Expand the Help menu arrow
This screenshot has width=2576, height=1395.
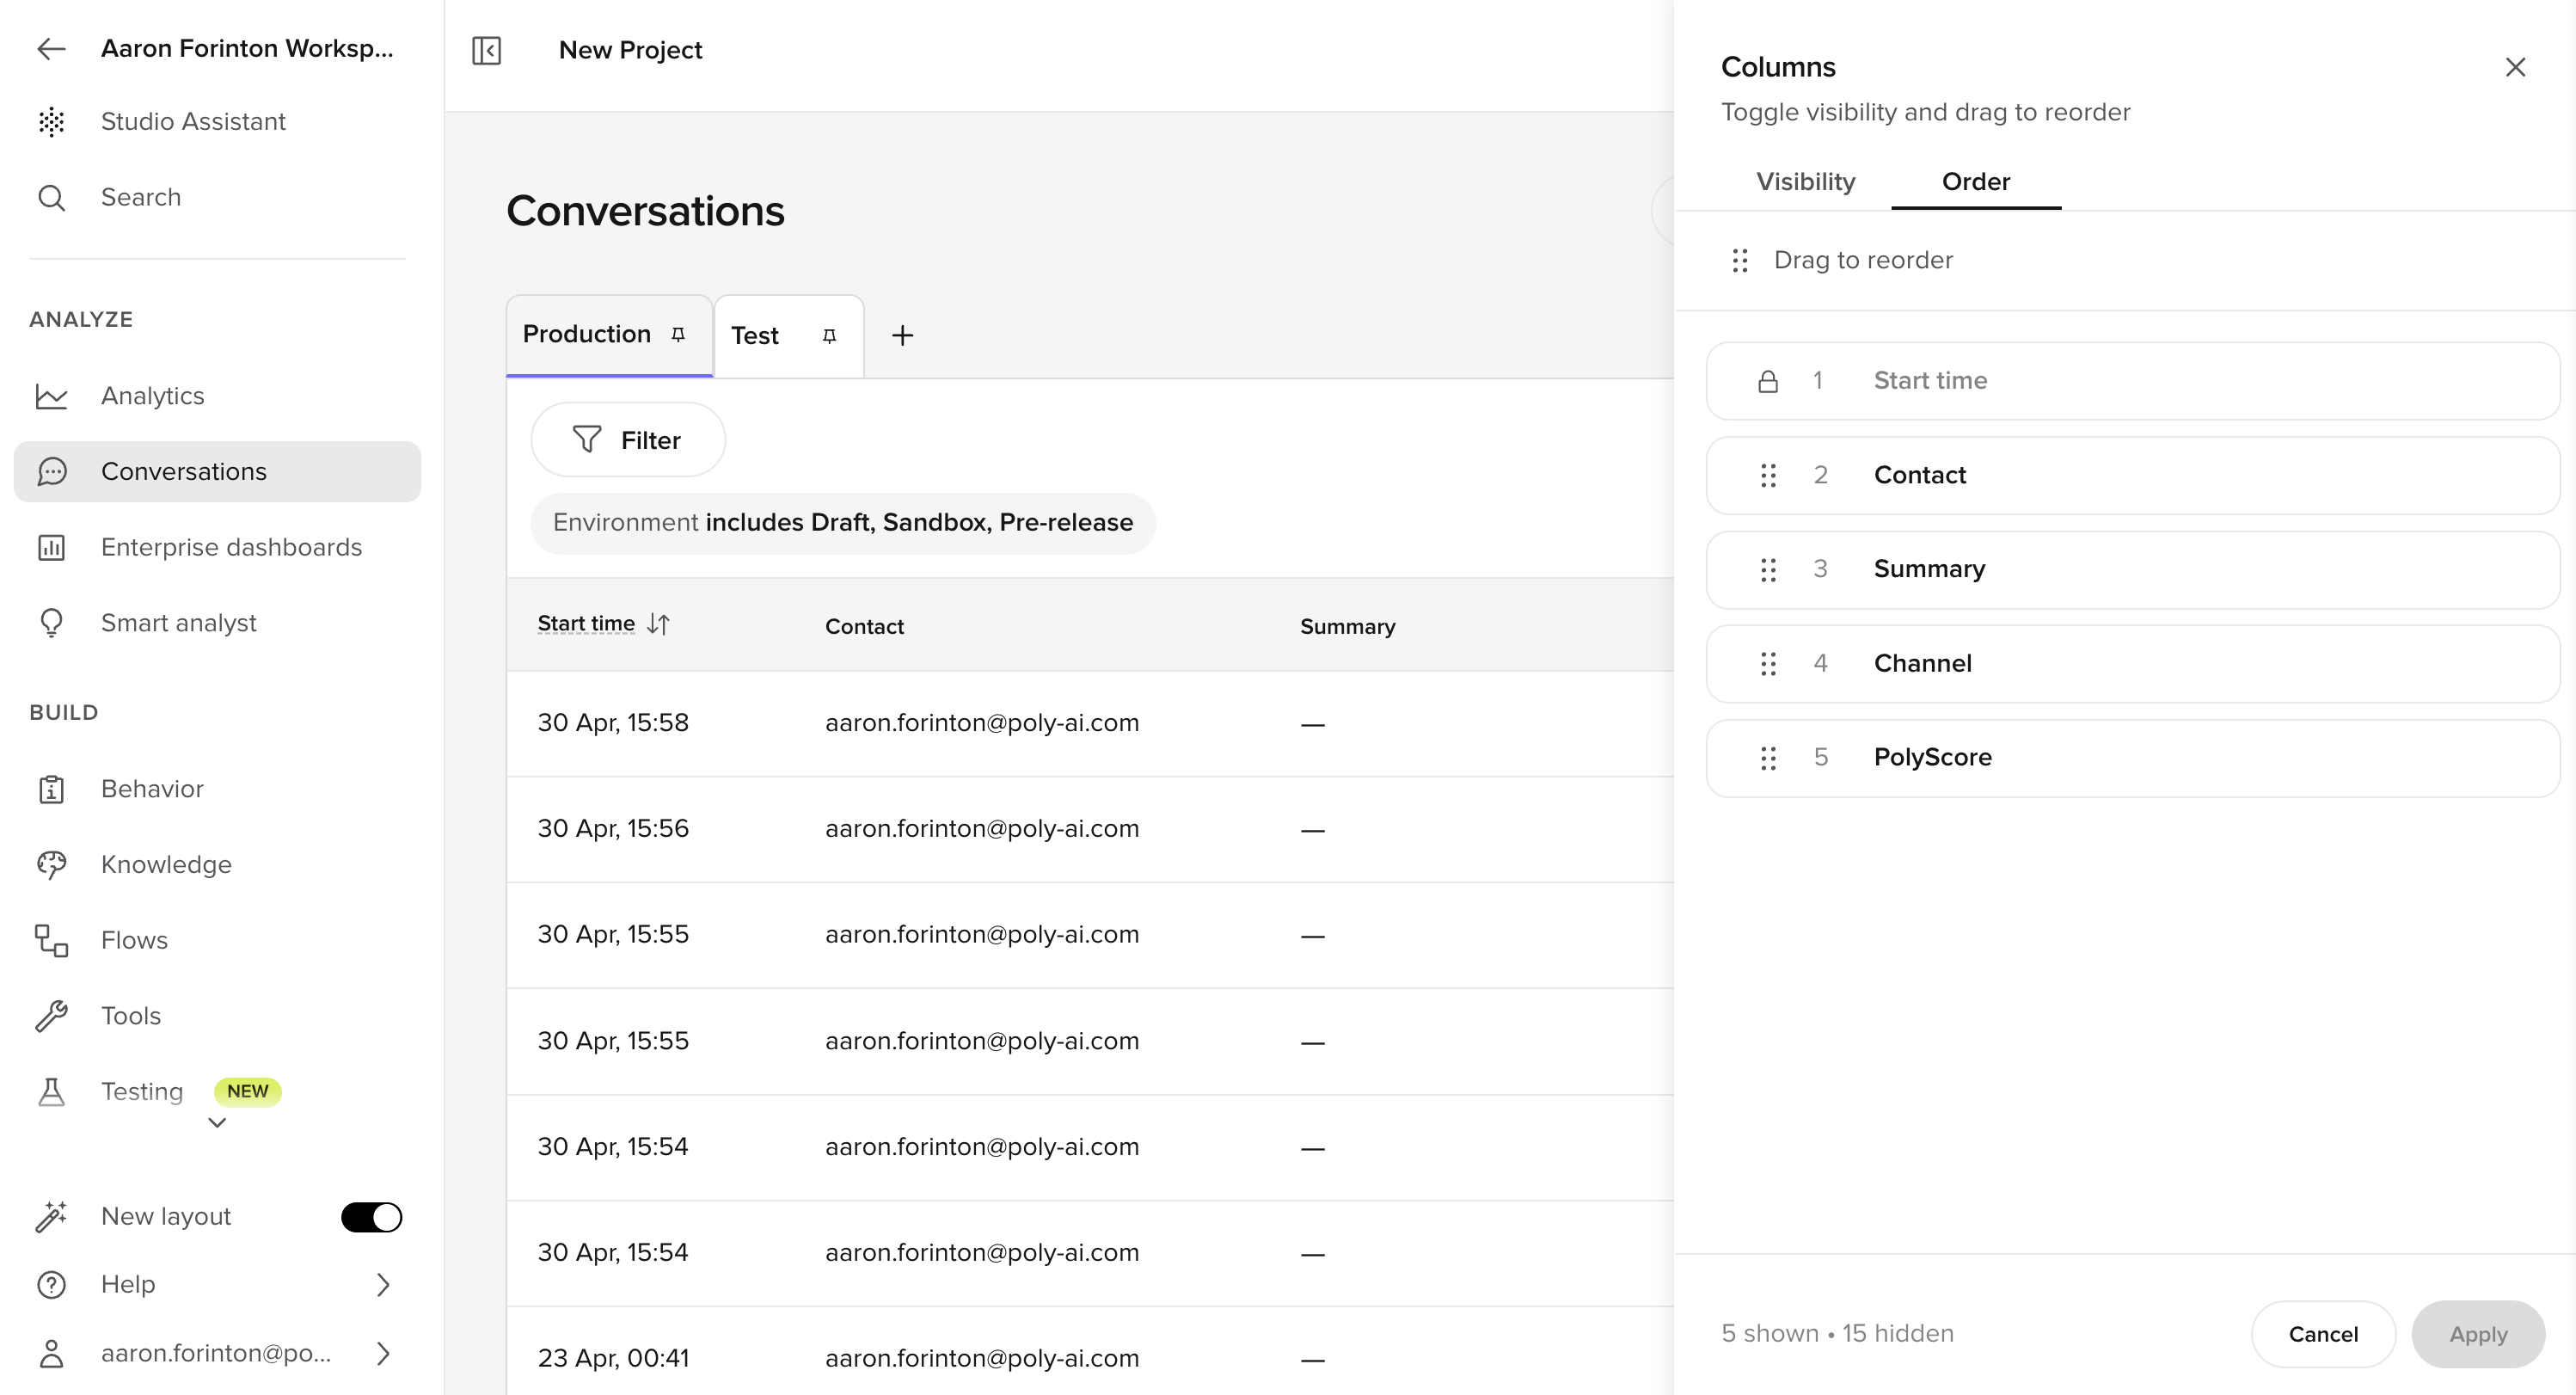click(x=383, y=1285)
